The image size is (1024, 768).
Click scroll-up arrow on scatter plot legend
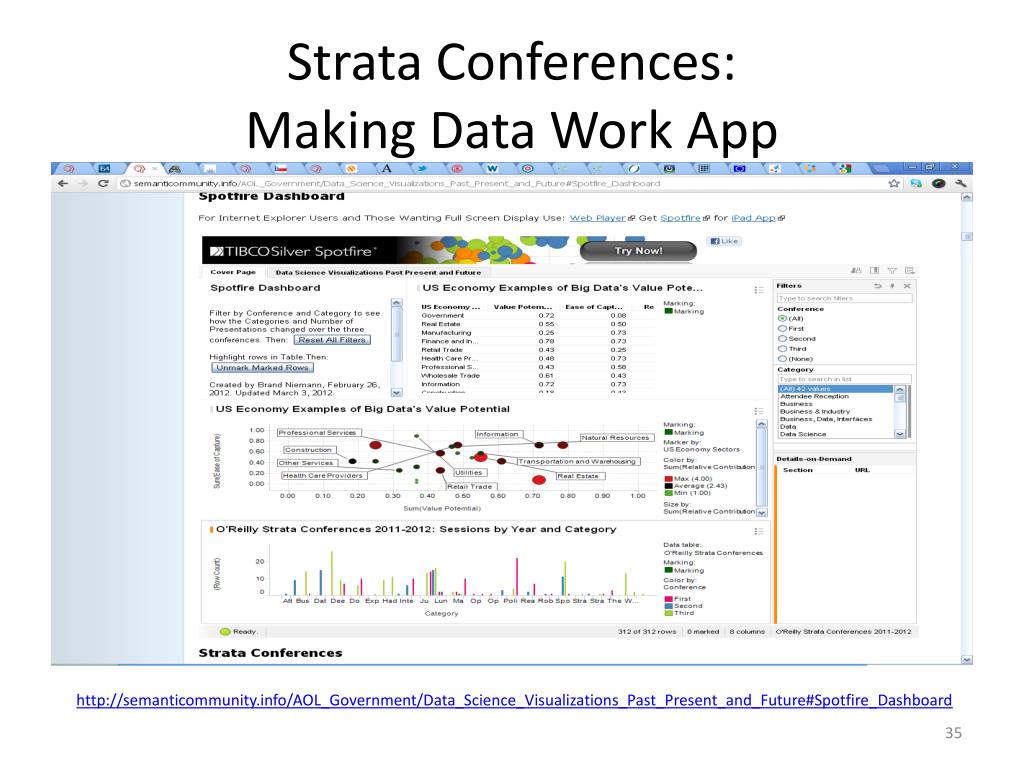[x=761, y=424]
